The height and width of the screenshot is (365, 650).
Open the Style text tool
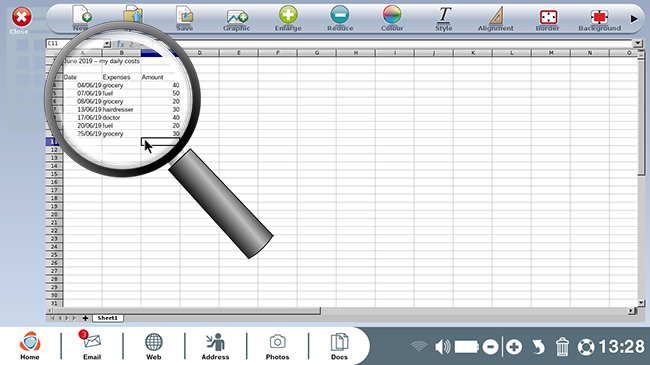point(444,19)
